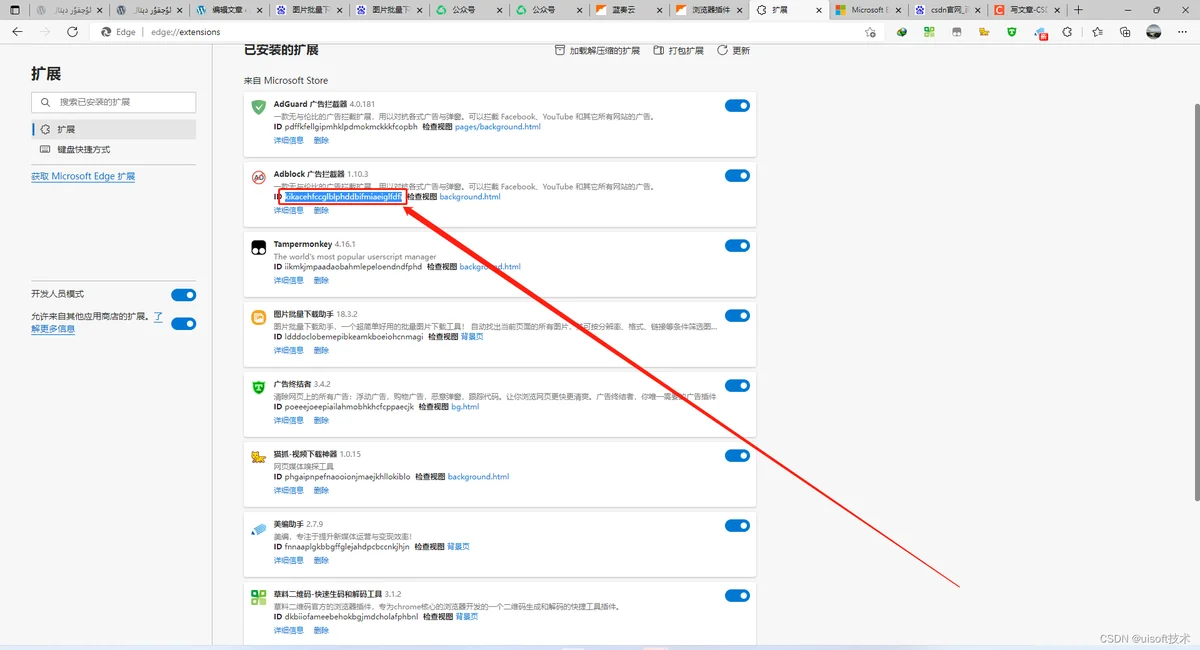Click the AdGuard shield icon

(258, 107)
